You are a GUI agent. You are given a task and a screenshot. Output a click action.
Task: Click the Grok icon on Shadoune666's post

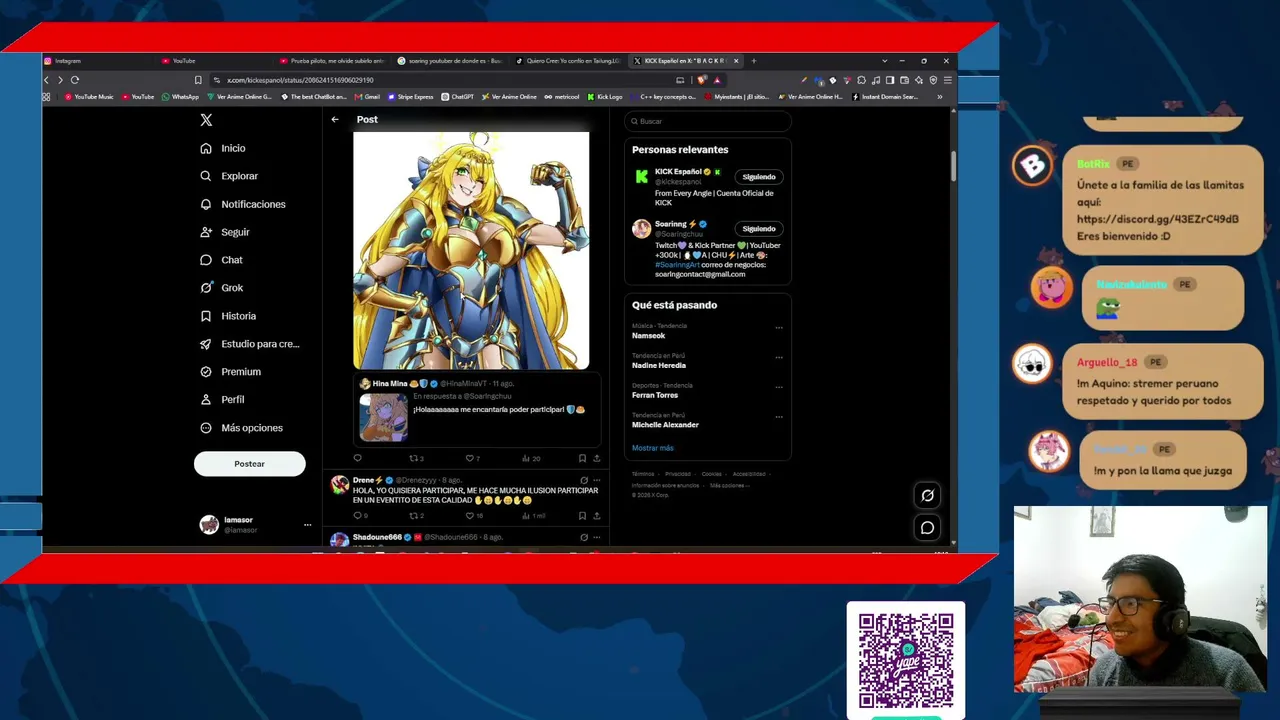(x=584, y=538)
